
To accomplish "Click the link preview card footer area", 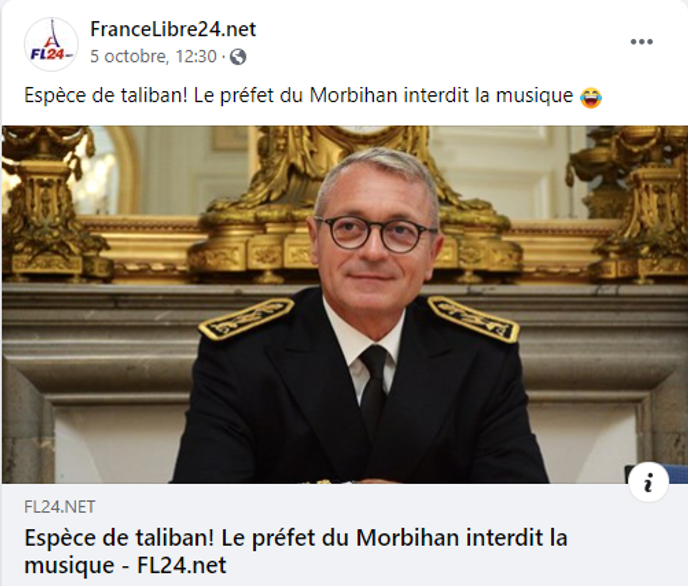I will pyautogui.click(x=344, y=535).
